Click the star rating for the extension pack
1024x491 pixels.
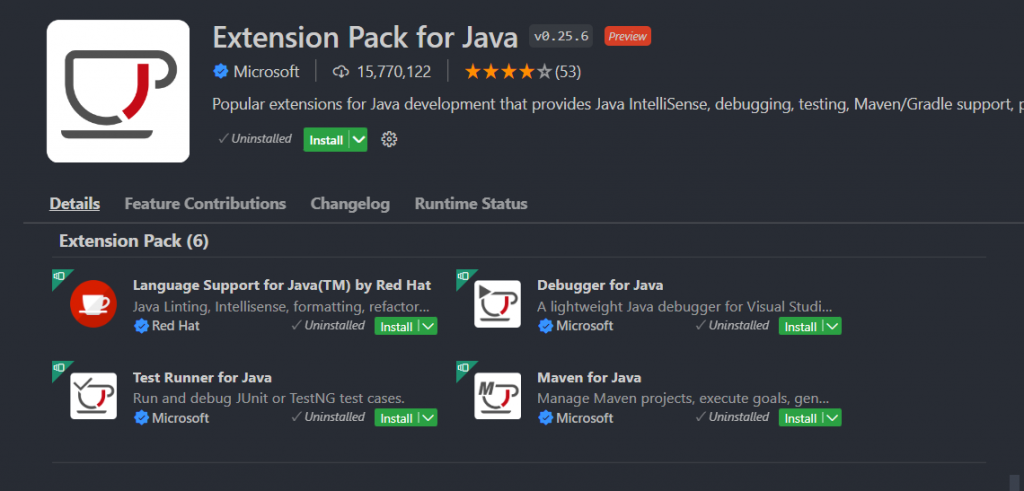pos(508,72)
